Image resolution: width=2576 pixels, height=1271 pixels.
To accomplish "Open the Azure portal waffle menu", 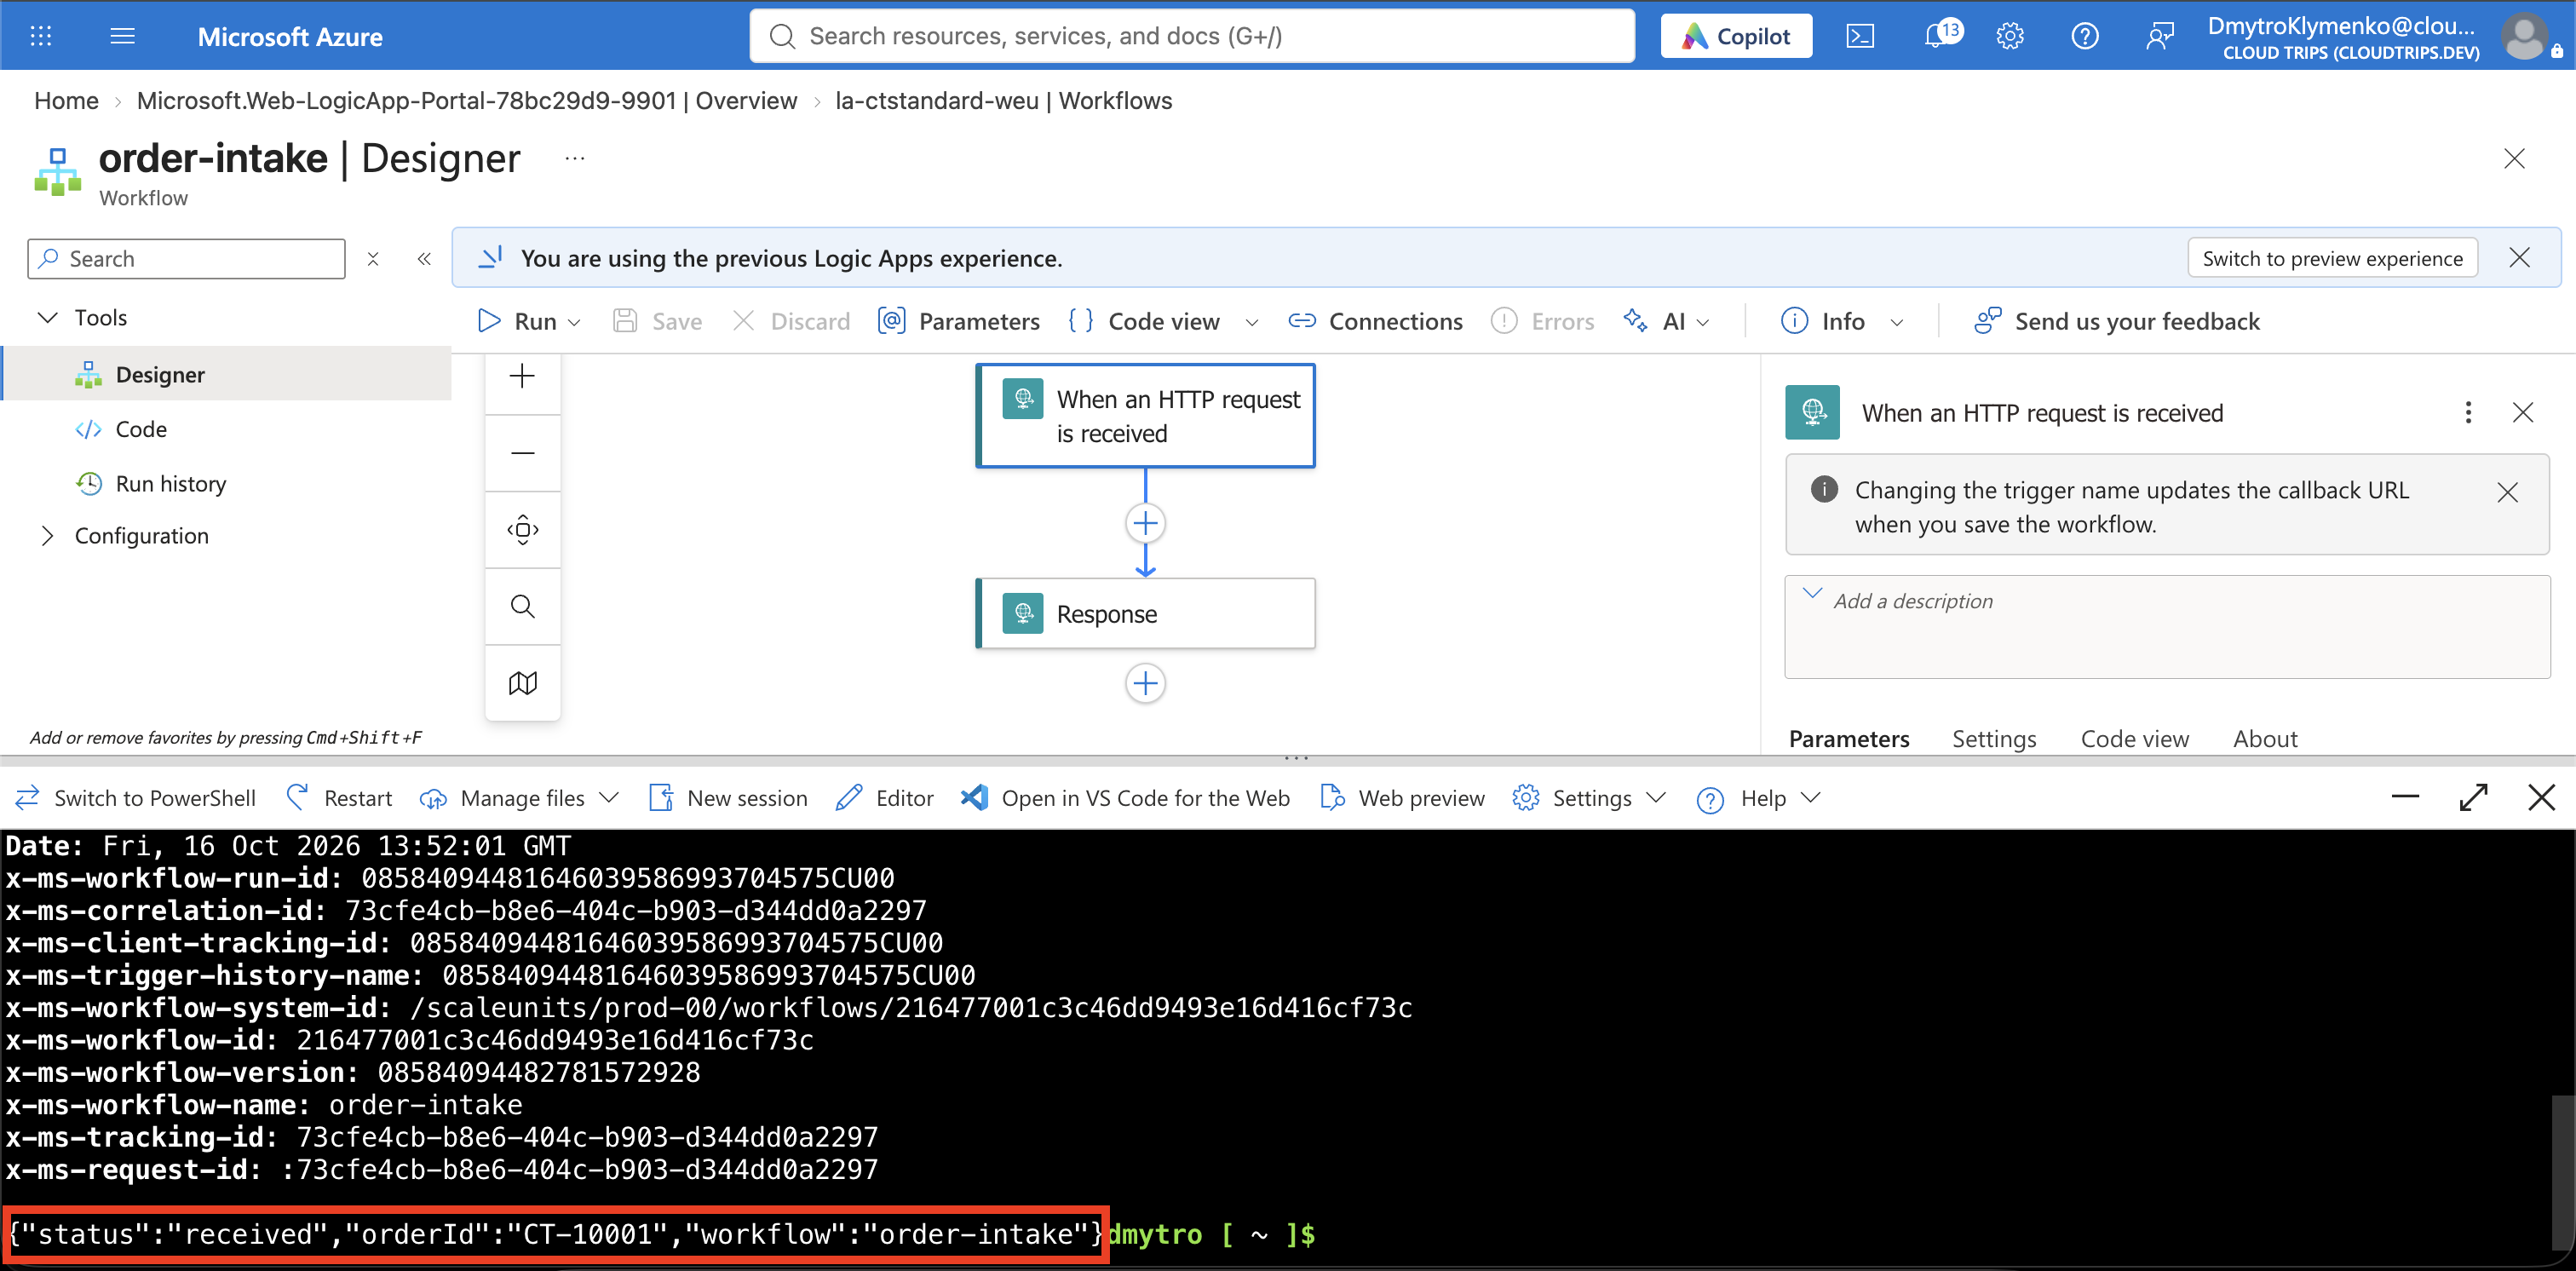I will point(40,37).
